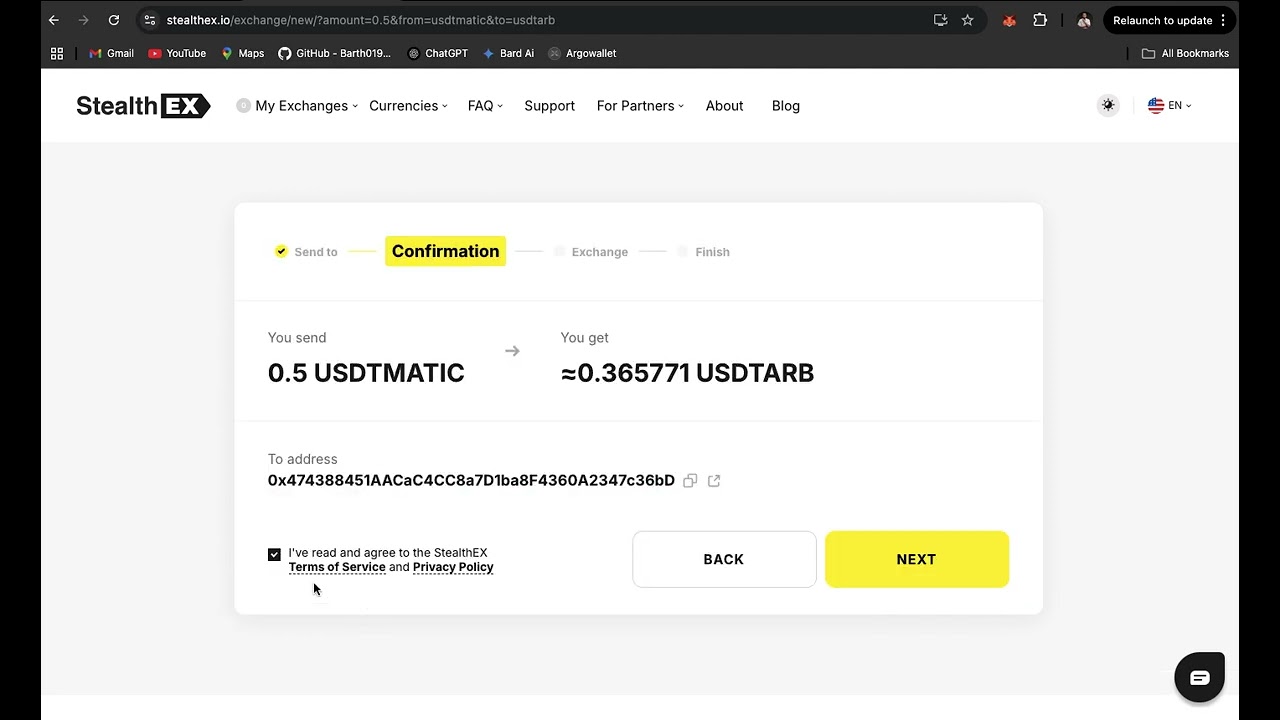Screen dimensions: 1280x720
Task: Open the Gmail bookmark
Action: pos(111,53)
